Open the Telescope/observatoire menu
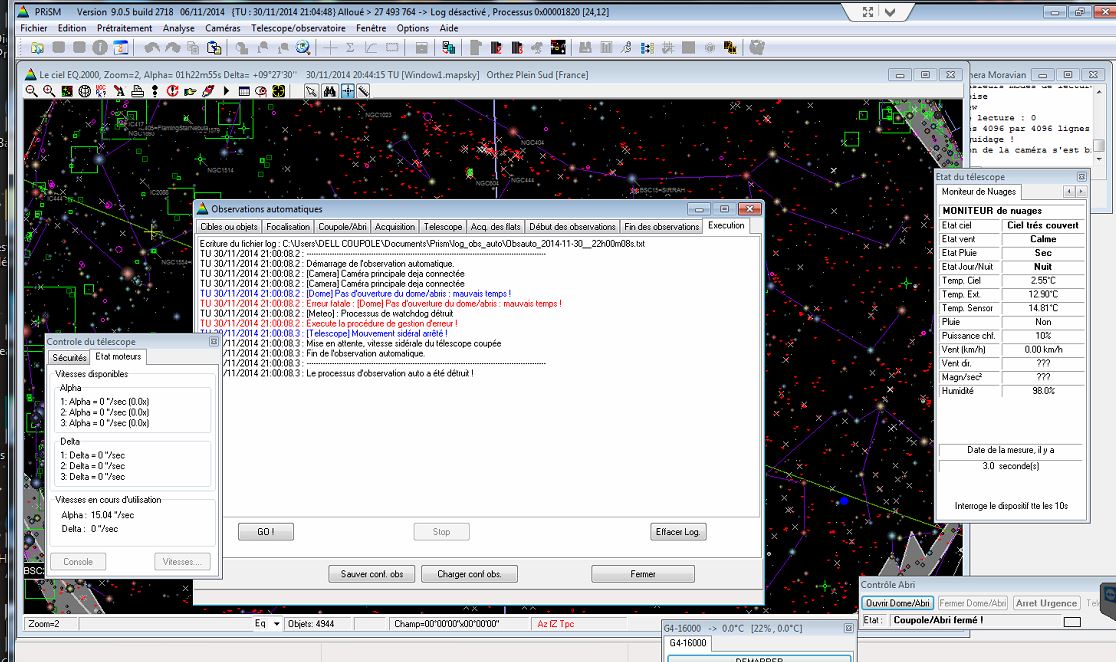The width and height of the screenshot is (1116, 662). click(x=297, y=28)
